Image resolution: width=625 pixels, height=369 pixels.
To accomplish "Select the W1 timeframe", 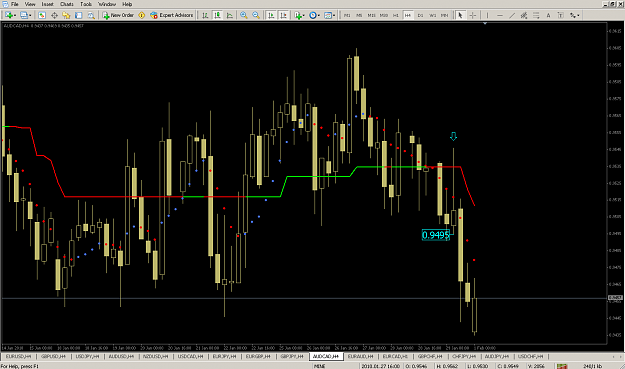I will pos(432,15).
